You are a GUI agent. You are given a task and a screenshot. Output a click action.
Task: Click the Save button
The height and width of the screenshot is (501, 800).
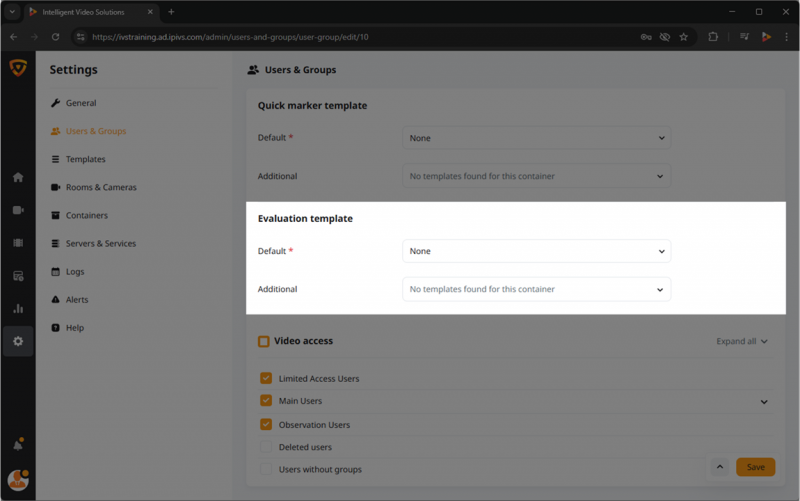[x=755, y=467]
